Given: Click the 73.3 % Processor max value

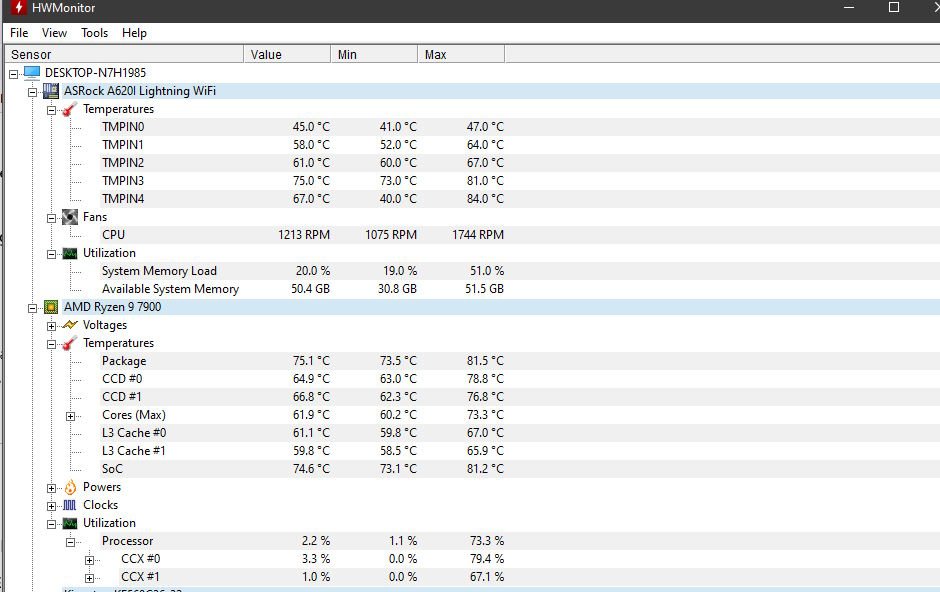Looking at the screenshot, I should point(487,540).
